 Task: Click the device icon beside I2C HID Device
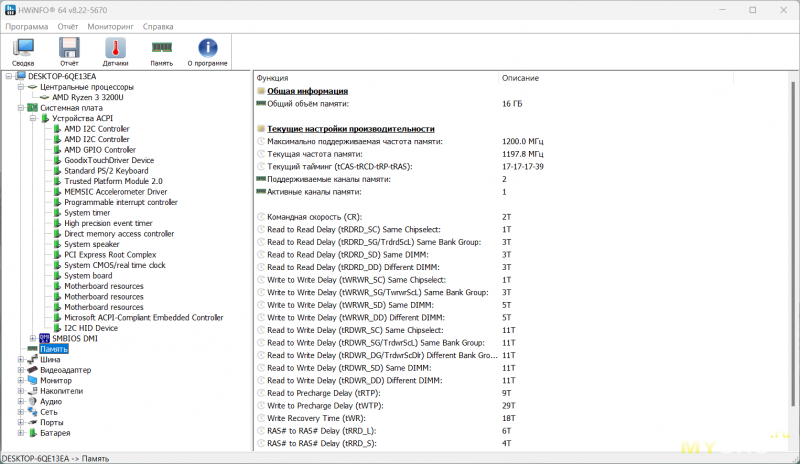57,328
